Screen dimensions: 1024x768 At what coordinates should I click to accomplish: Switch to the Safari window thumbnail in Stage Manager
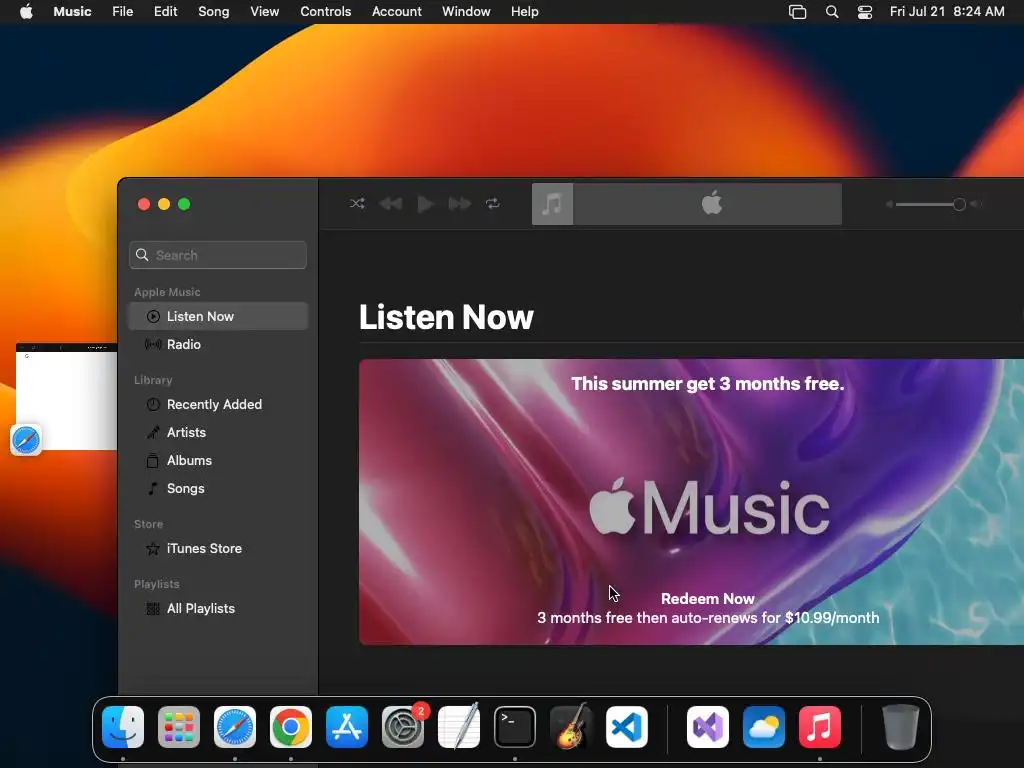coord(67,396)
